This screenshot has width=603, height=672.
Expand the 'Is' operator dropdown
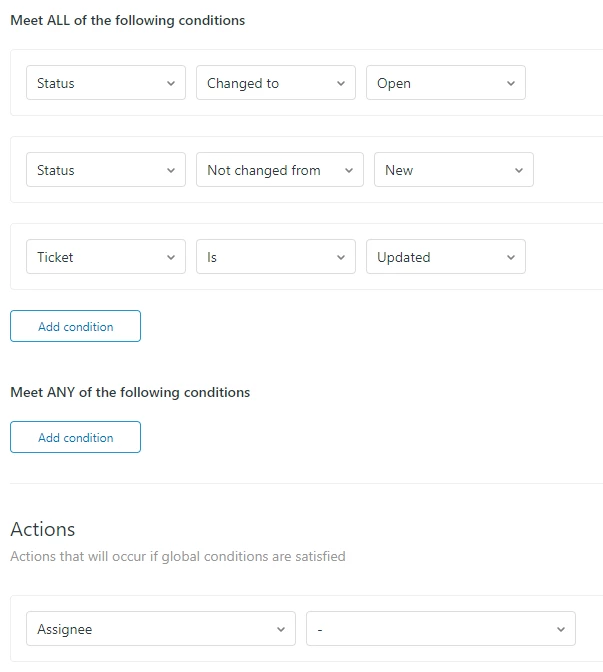[x=275, y=257]
